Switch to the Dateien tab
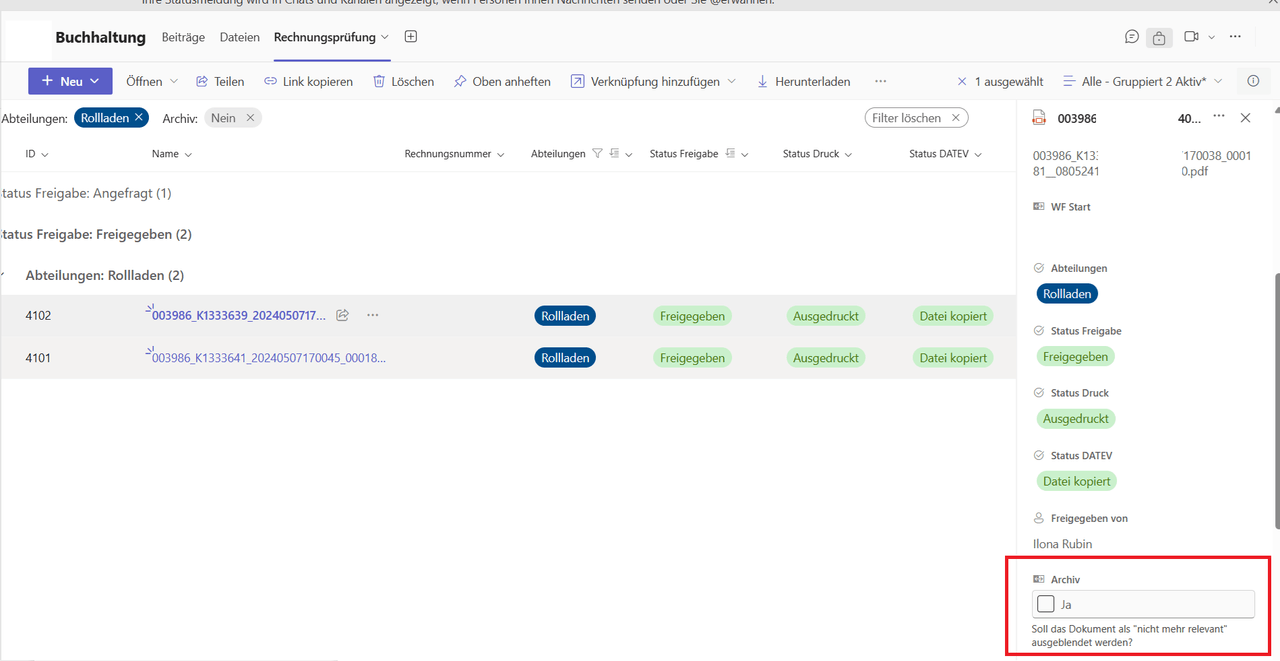Viewport: 1280px width, 661px height. point(239,37)
